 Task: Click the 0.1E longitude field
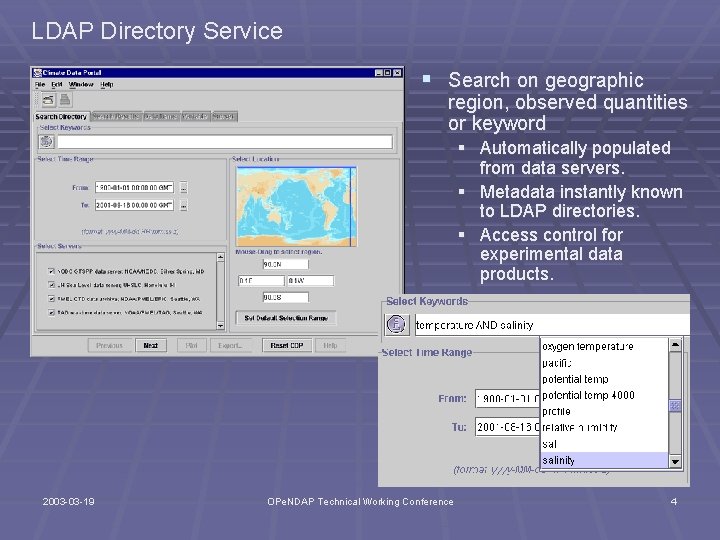click(261, 281)
